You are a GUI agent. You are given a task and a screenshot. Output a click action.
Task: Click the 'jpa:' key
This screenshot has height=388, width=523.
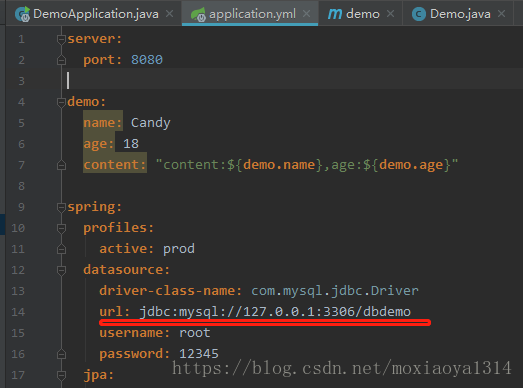point(98,375)
